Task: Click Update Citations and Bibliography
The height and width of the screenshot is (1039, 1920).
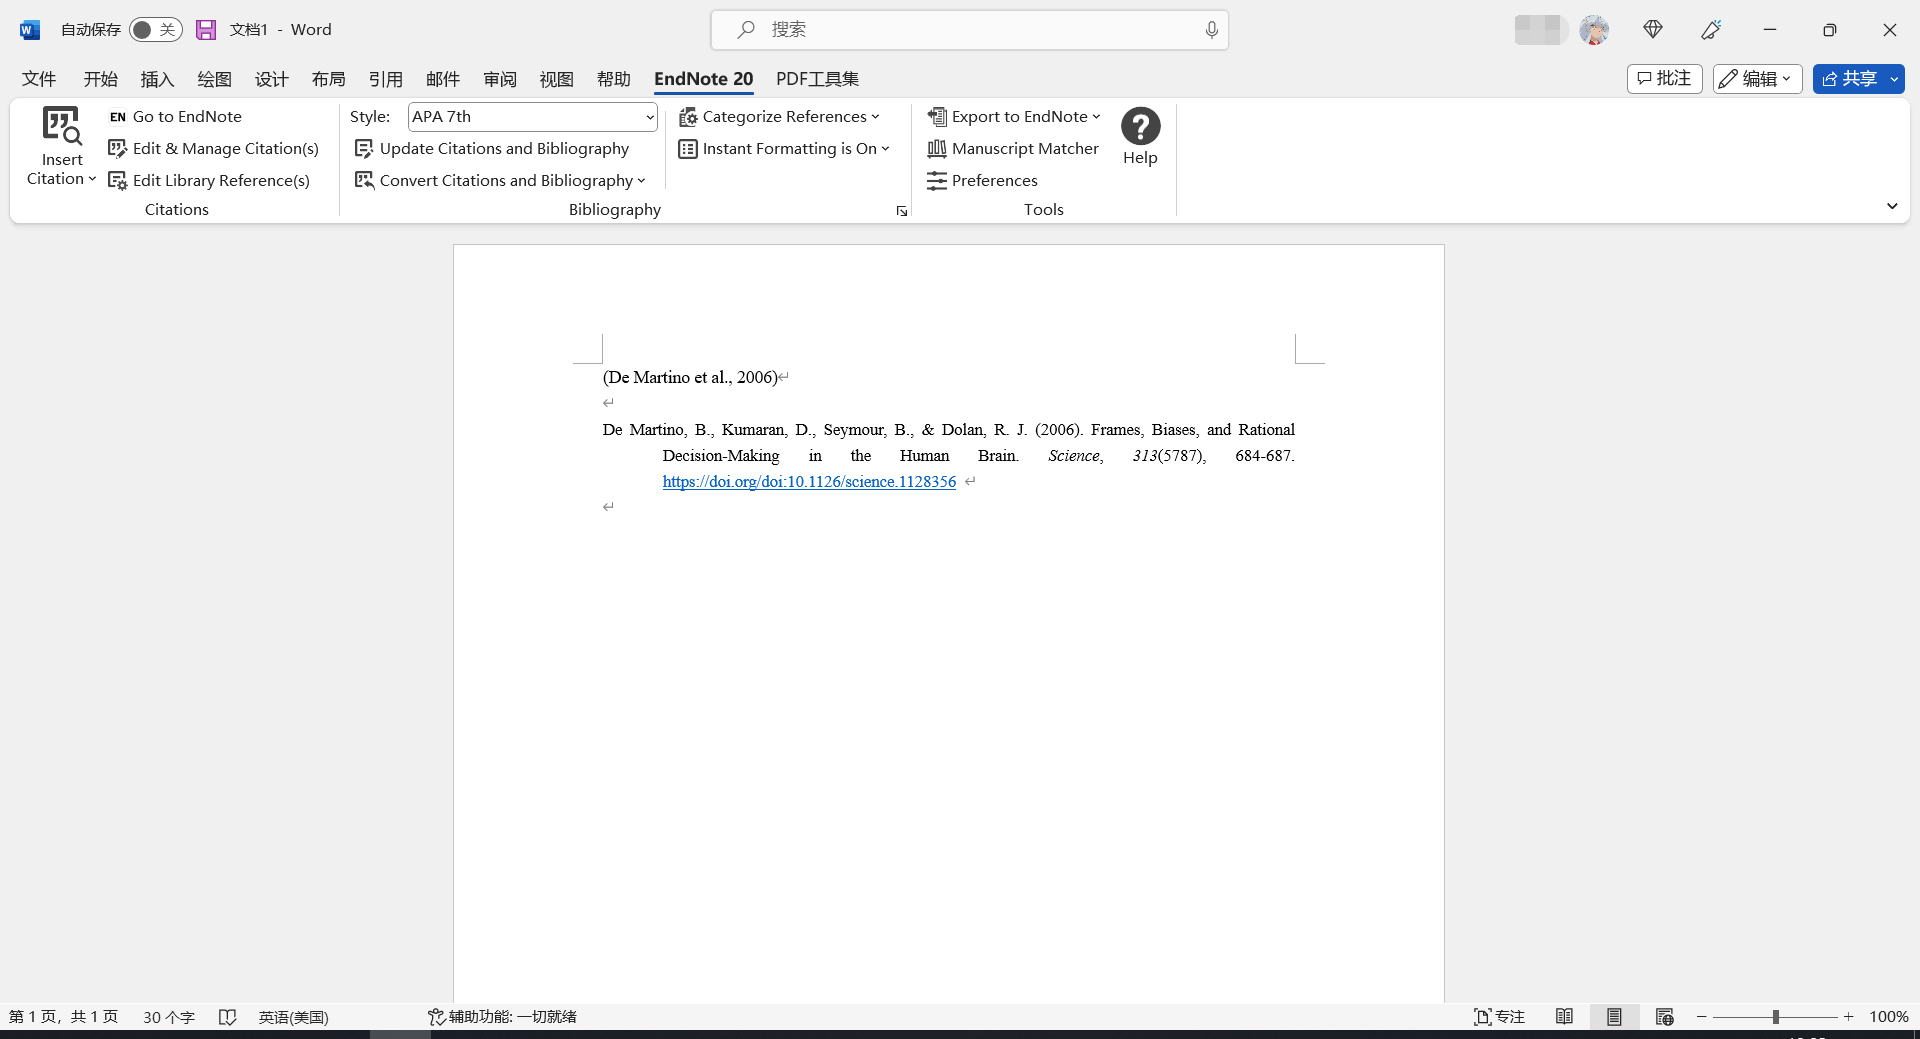Action: [x=492, y=148]
